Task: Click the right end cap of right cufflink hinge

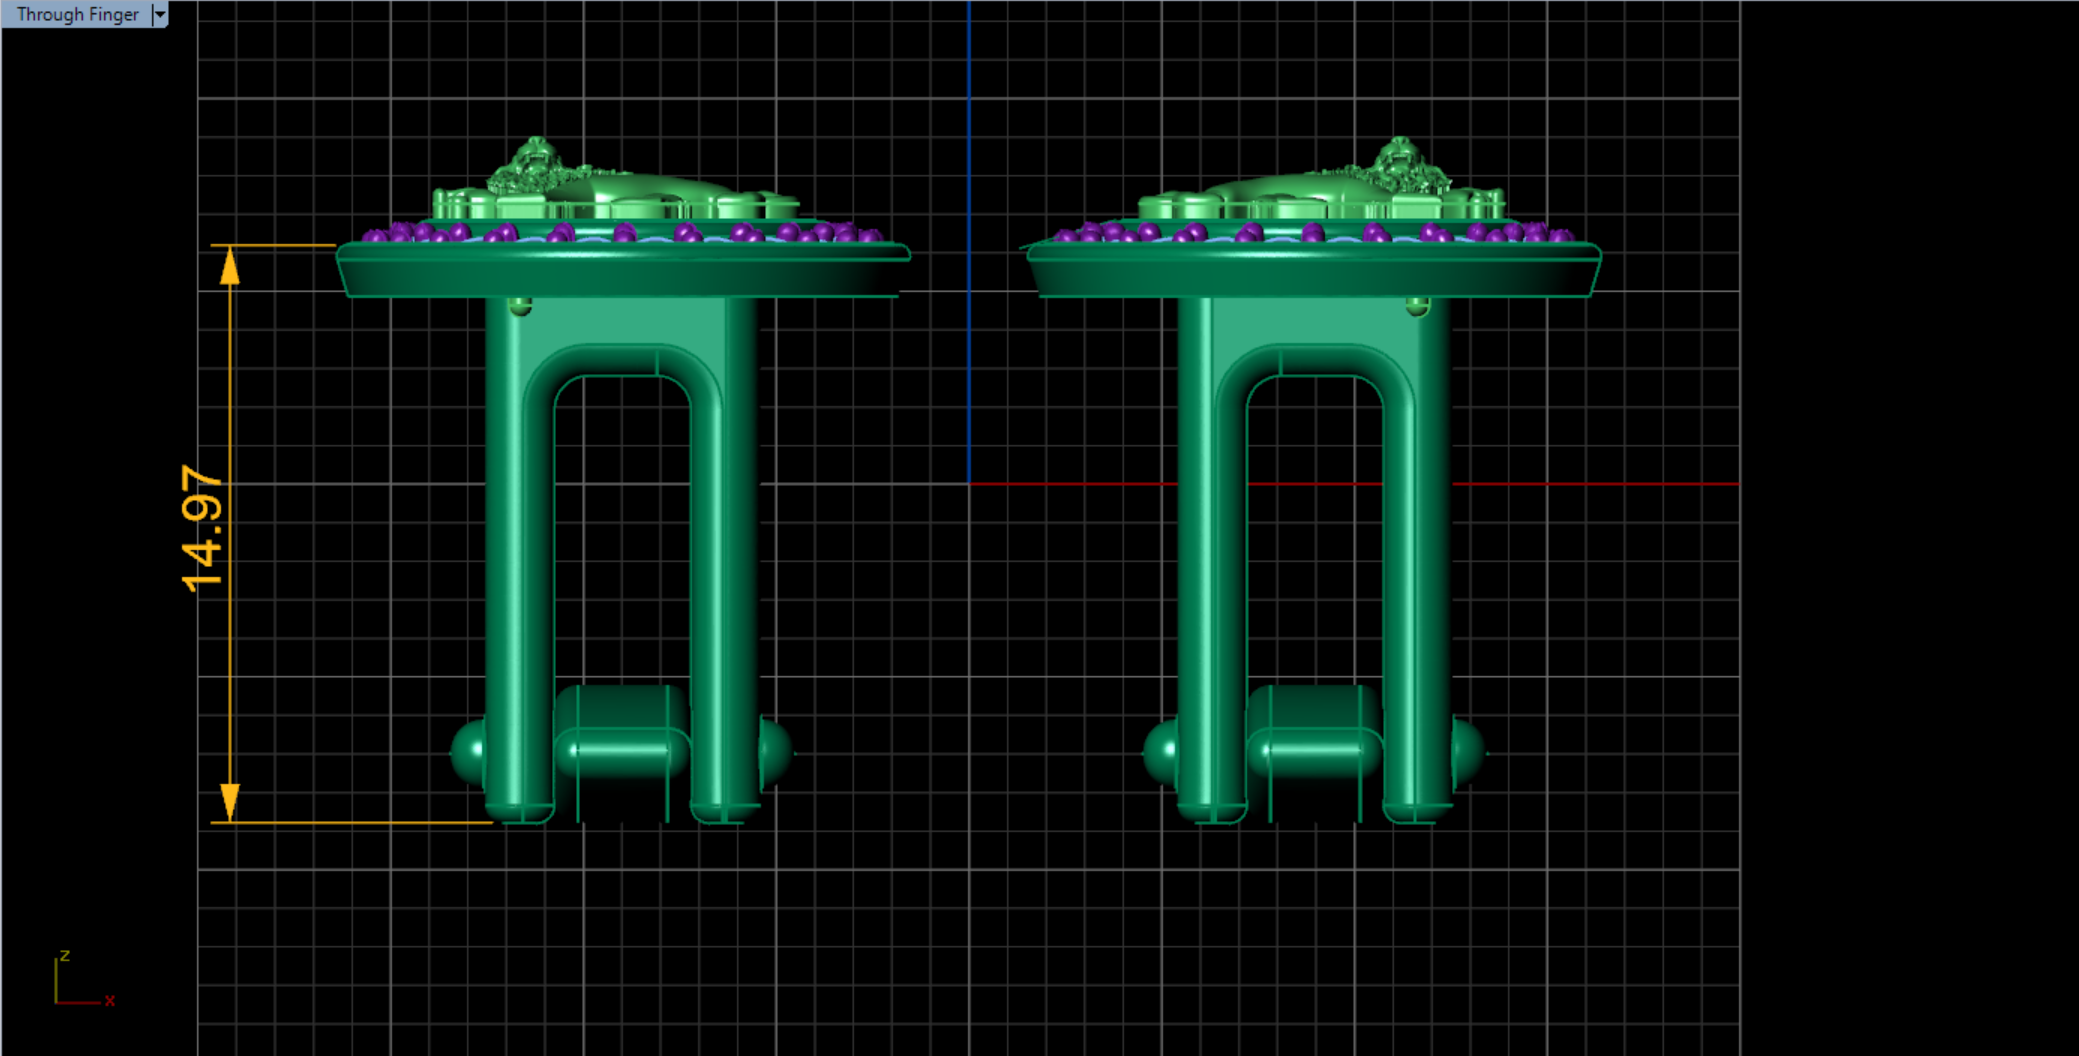Action: click(x=1467, y=751)
